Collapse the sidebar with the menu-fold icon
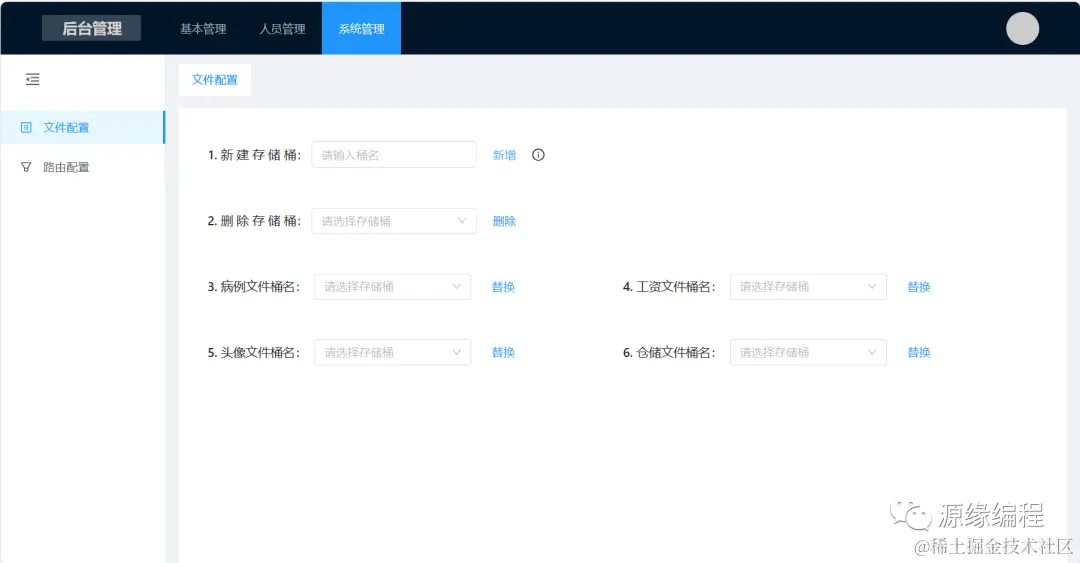This screenshot has height=563, width=1080. click(32, 79)
